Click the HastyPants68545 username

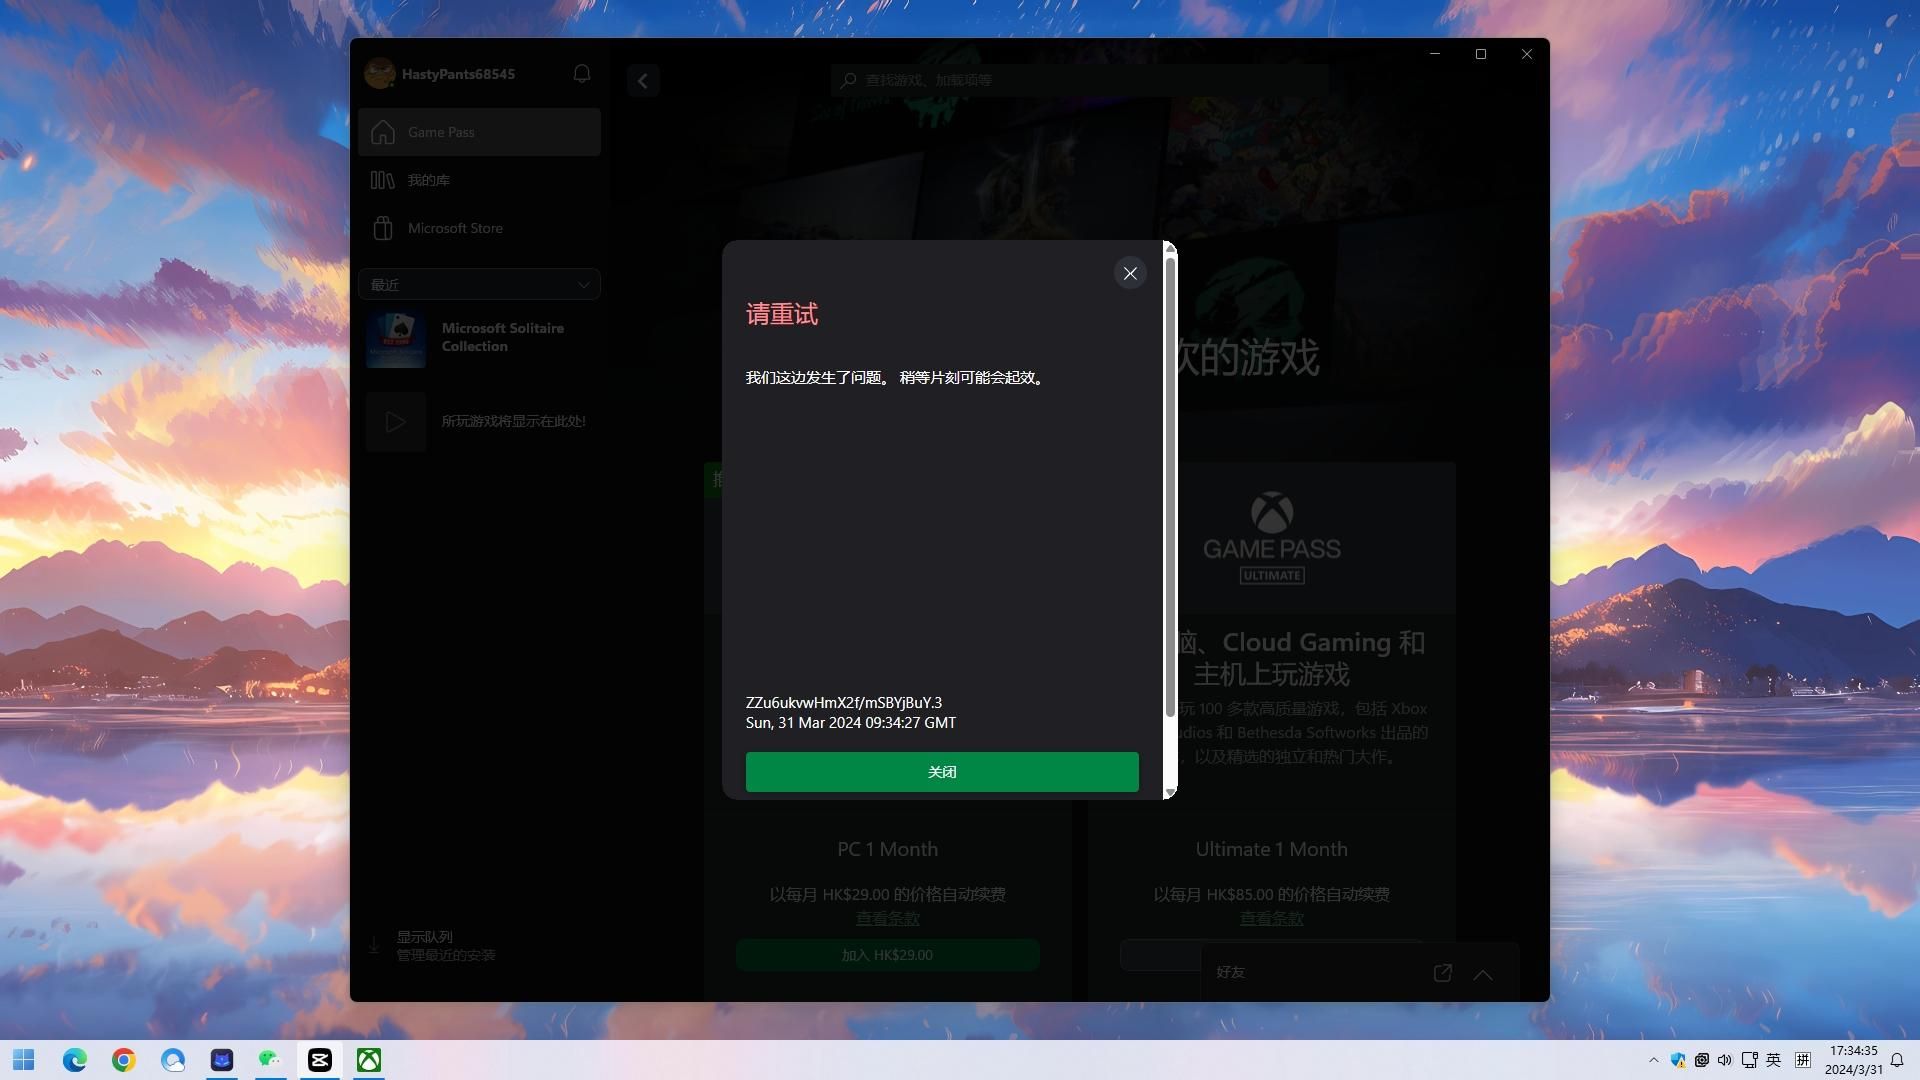point(458,74)
